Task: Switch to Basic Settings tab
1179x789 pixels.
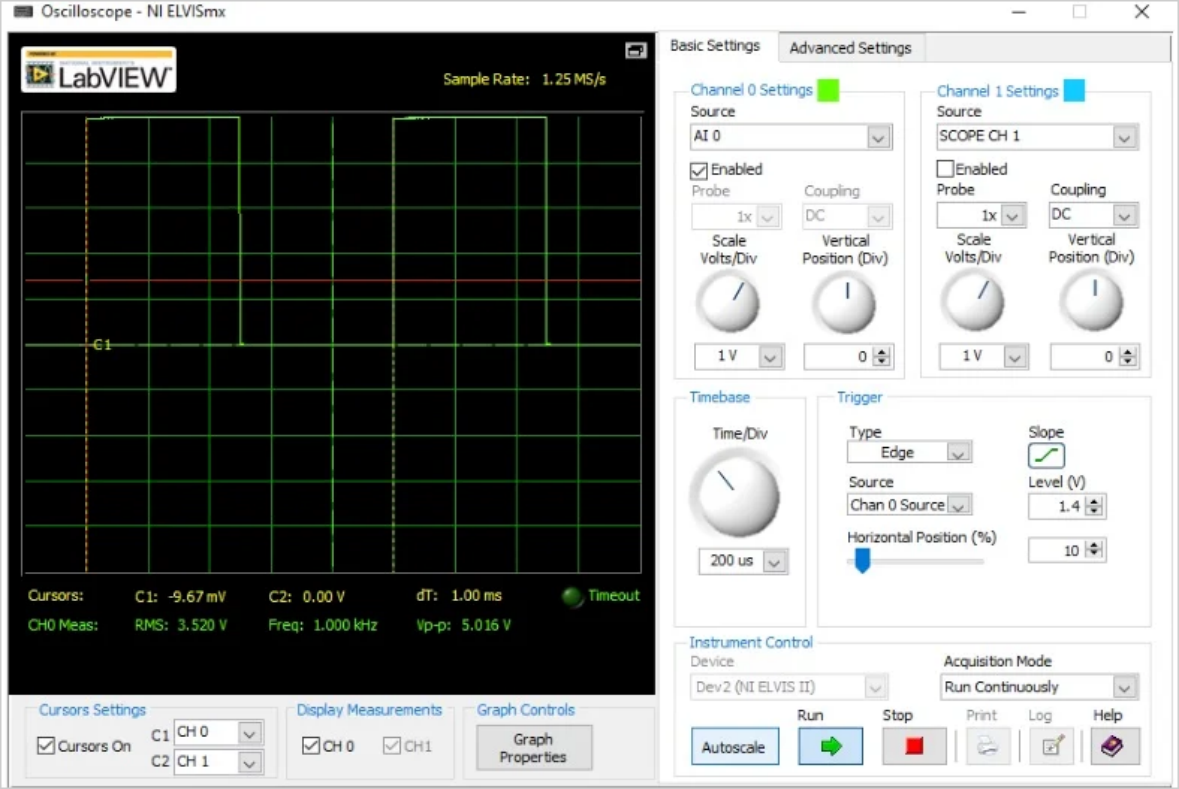Action: [x=715, y=46]
